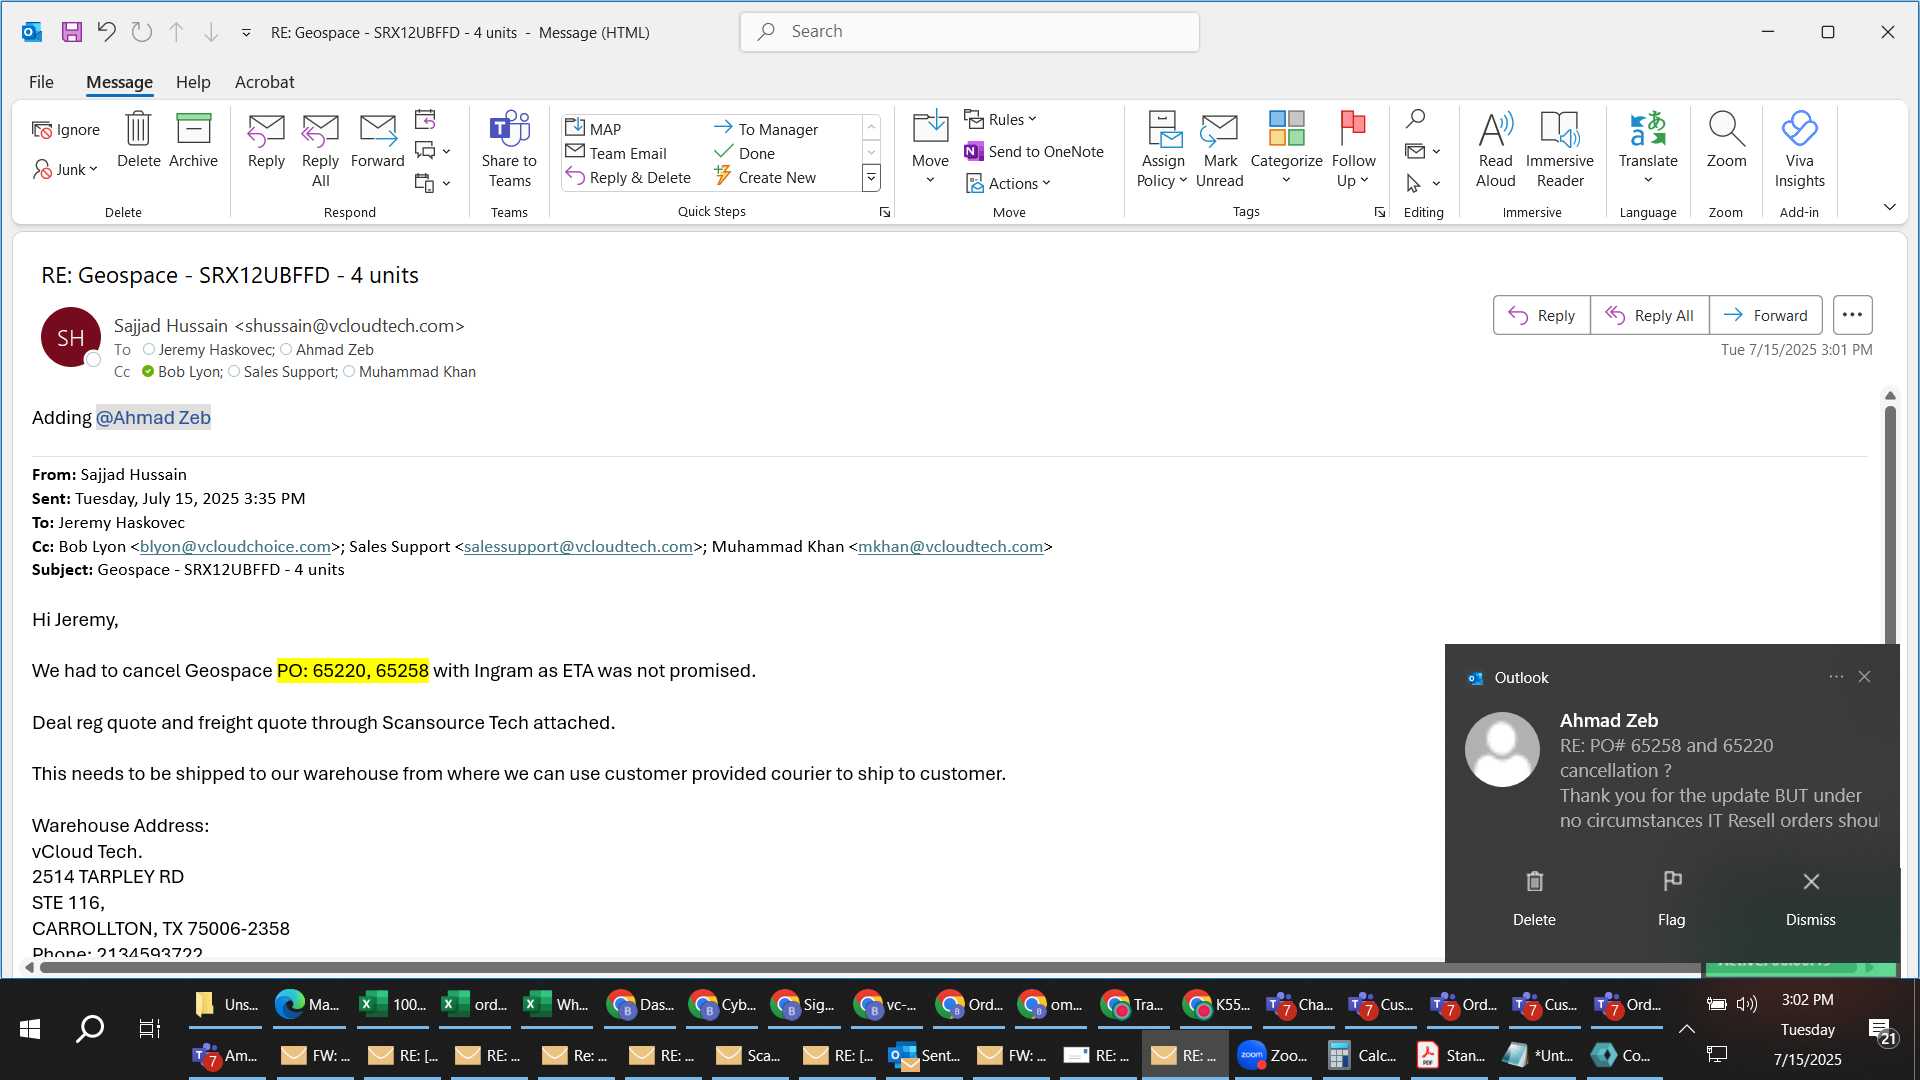
Task: Click the ribbon Reply icon
Action: point(266,140)
